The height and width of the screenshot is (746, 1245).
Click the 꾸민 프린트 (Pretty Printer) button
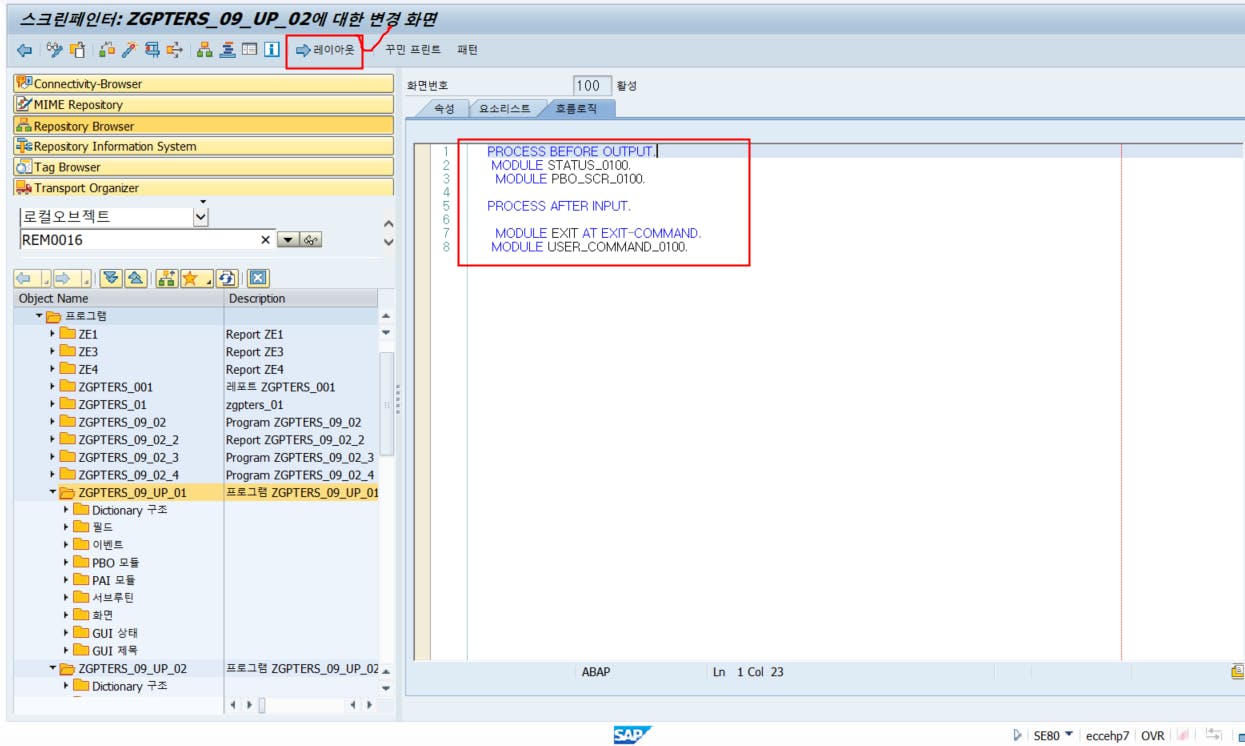413,50
